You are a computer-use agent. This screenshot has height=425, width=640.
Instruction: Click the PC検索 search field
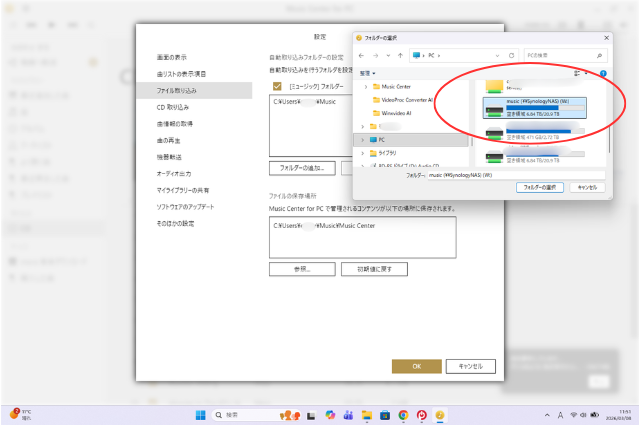pos(563,55)
